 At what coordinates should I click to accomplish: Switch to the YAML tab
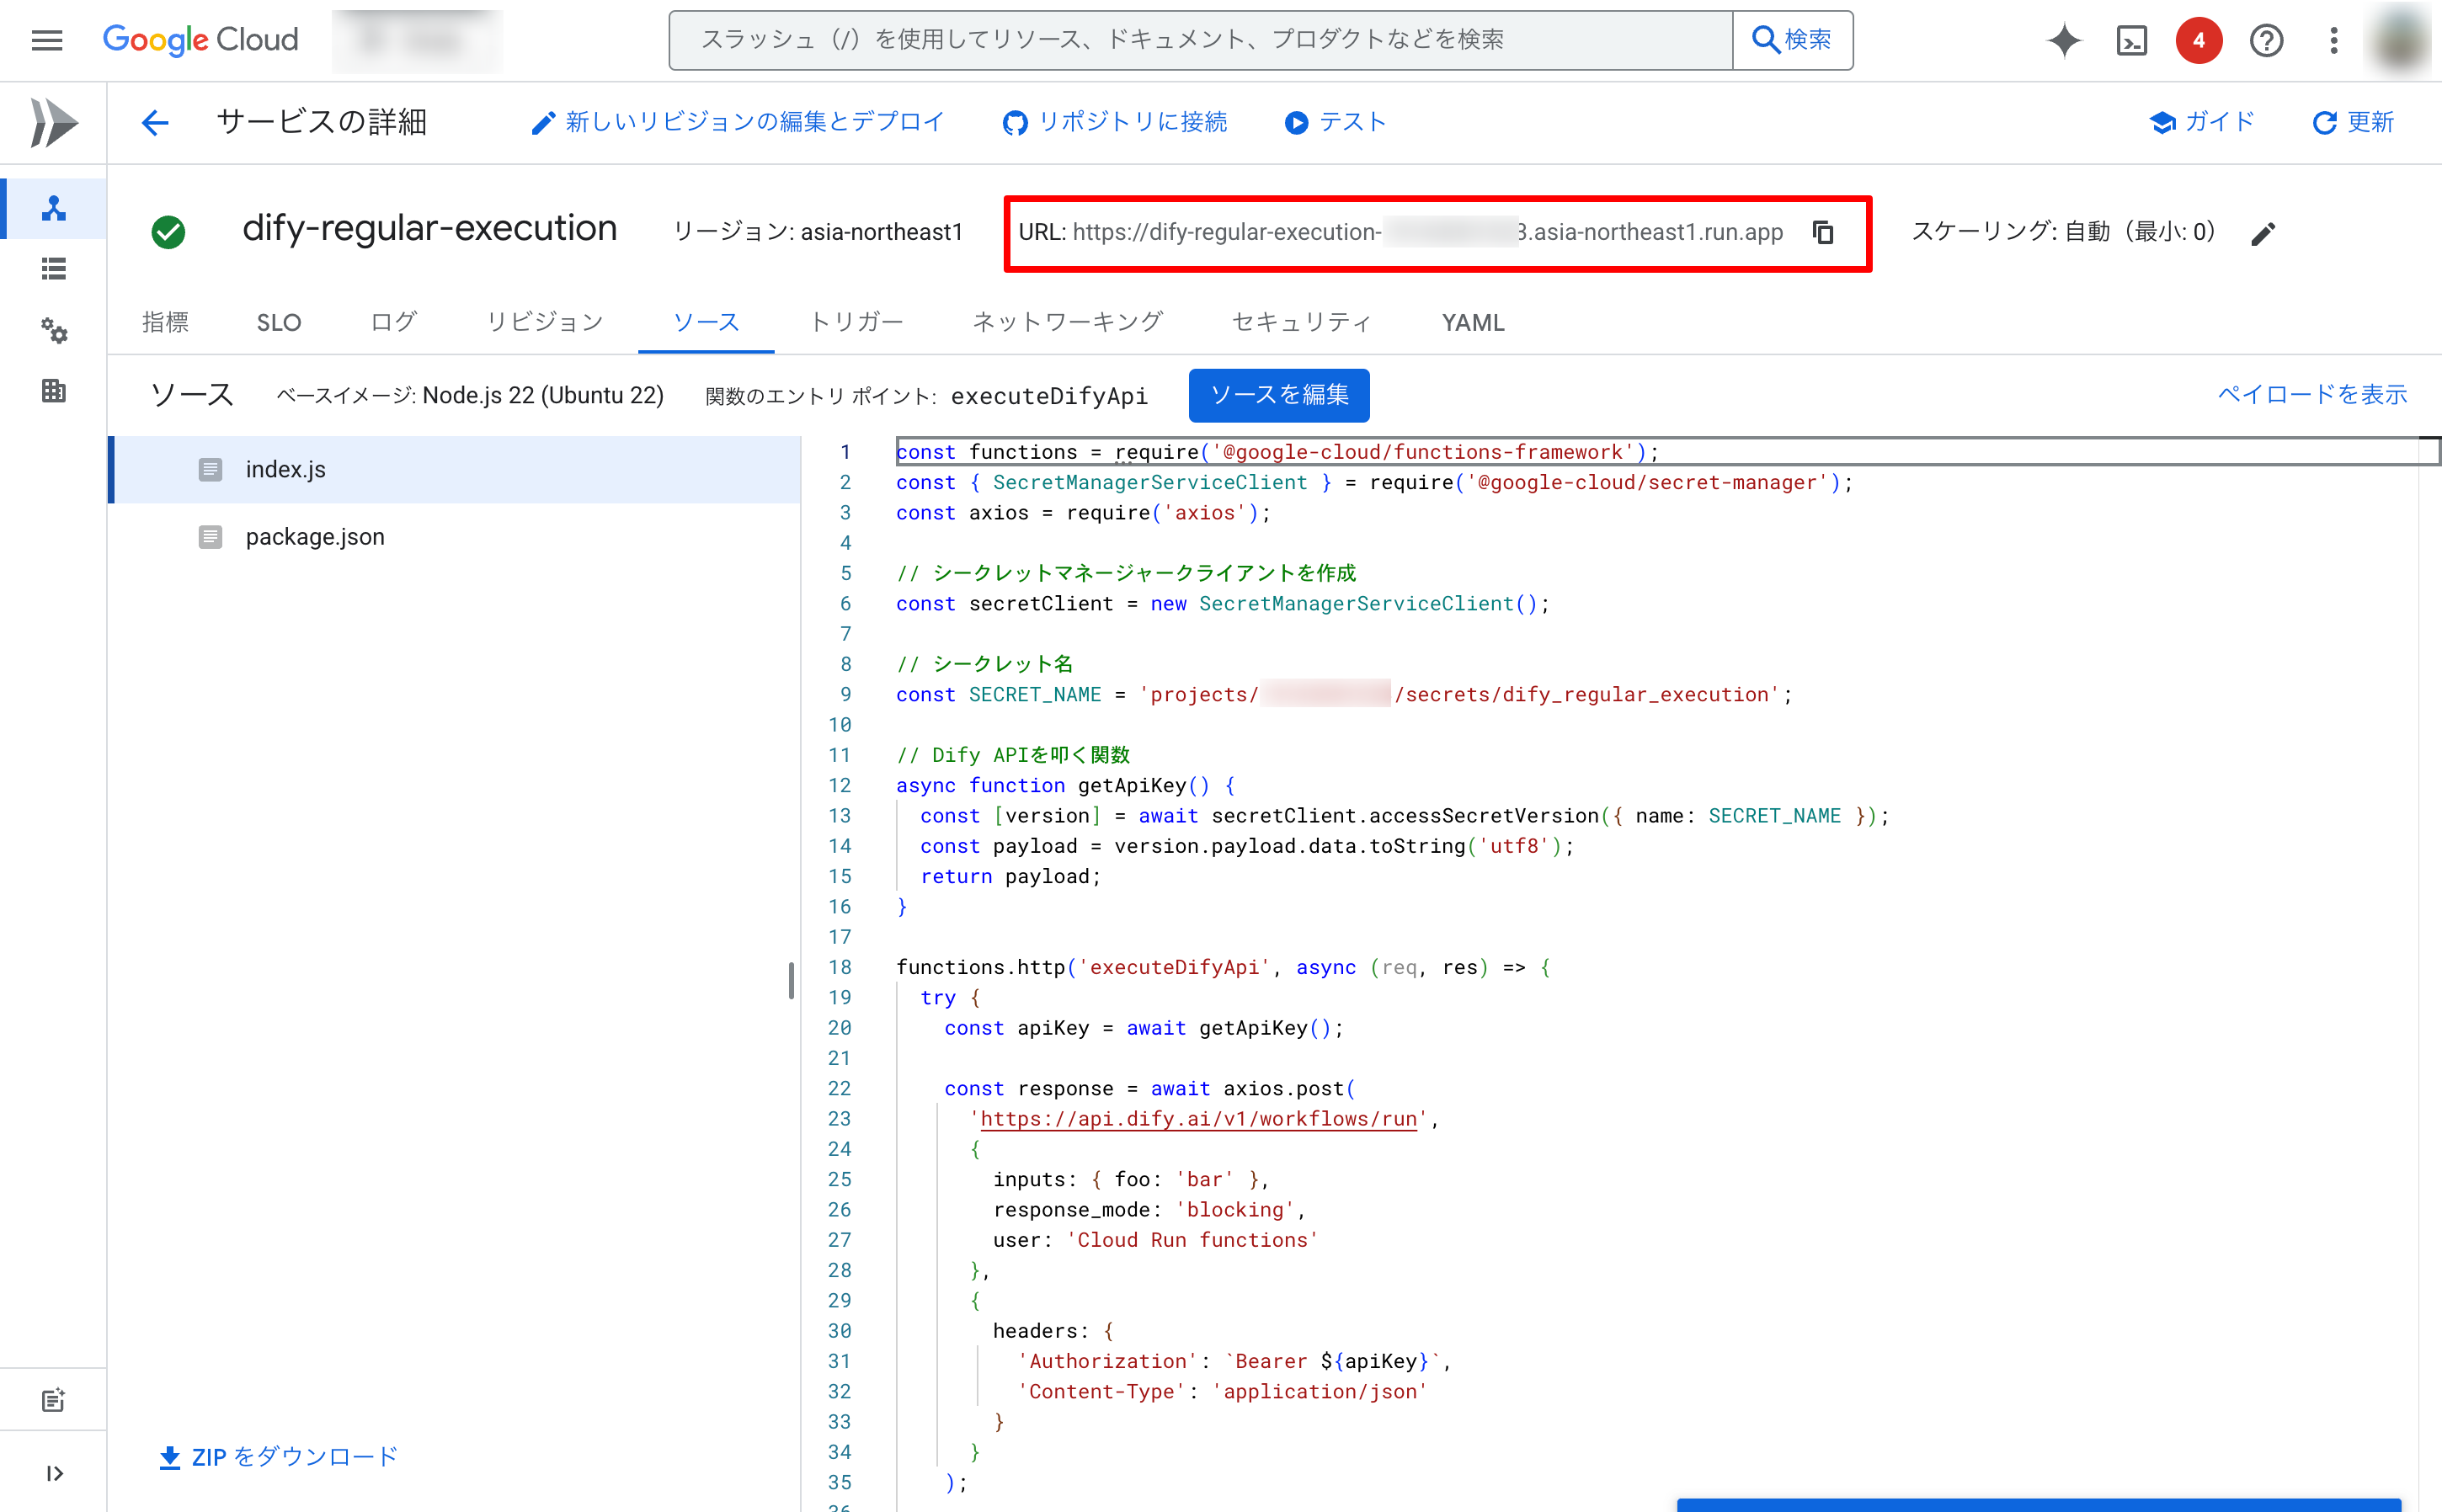(x=1472, y=322)
